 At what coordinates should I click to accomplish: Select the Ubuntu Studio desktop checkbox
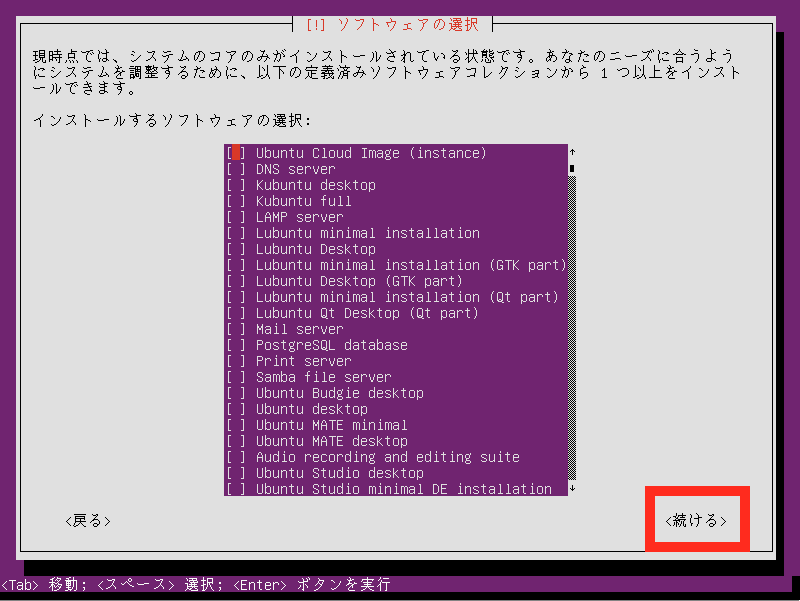236,473
